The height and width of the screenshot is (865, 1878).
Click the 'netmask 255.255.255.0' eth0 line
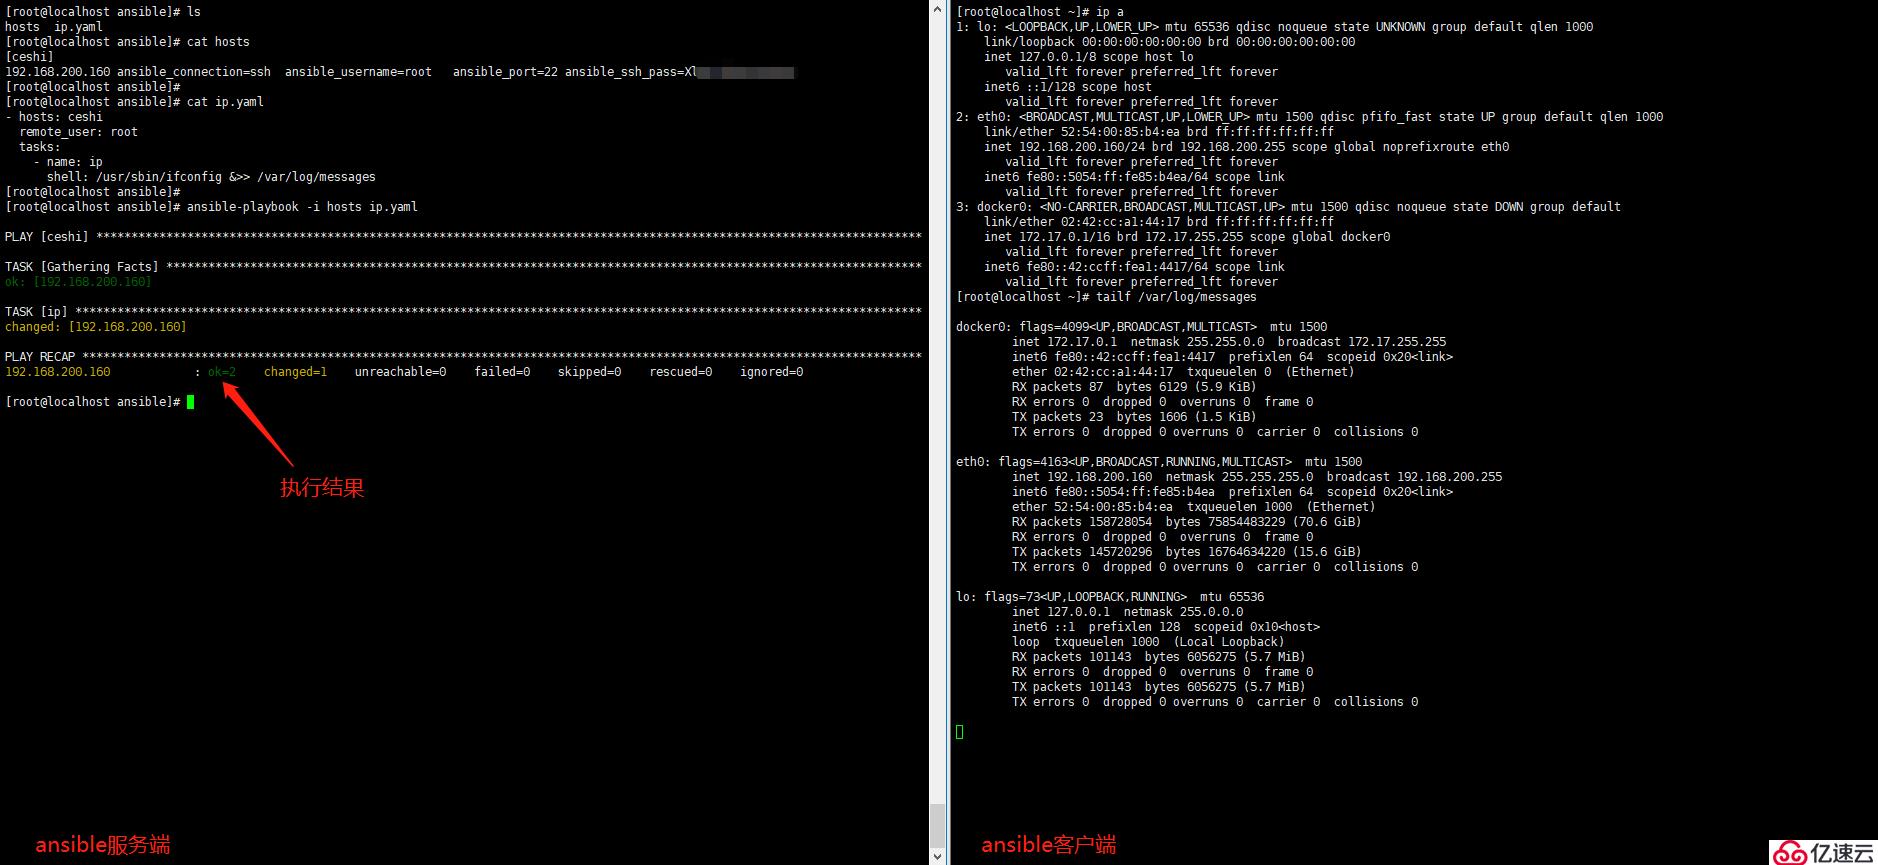[x=1257, y=477]
